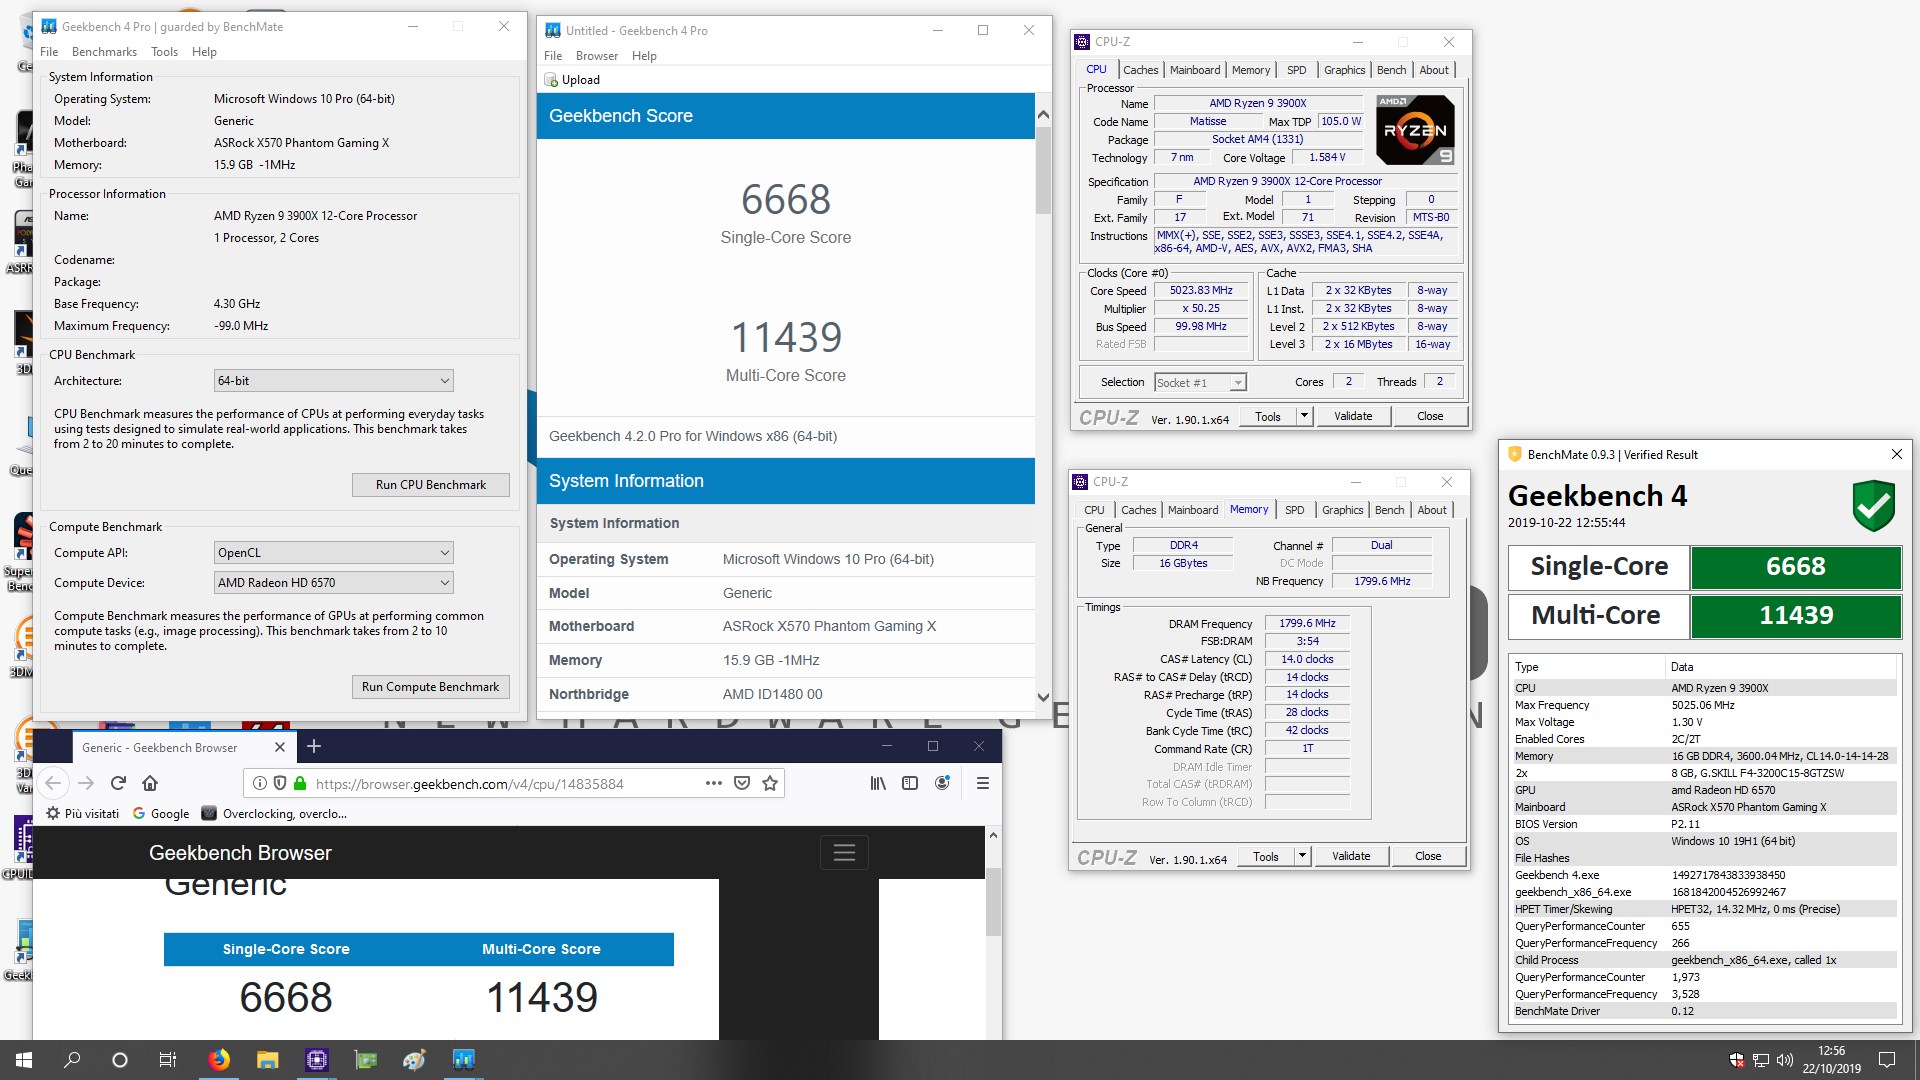Screen dimensions: 1920x1080
Task: Open the Google bookmark
Action: (x=160, y=814)
